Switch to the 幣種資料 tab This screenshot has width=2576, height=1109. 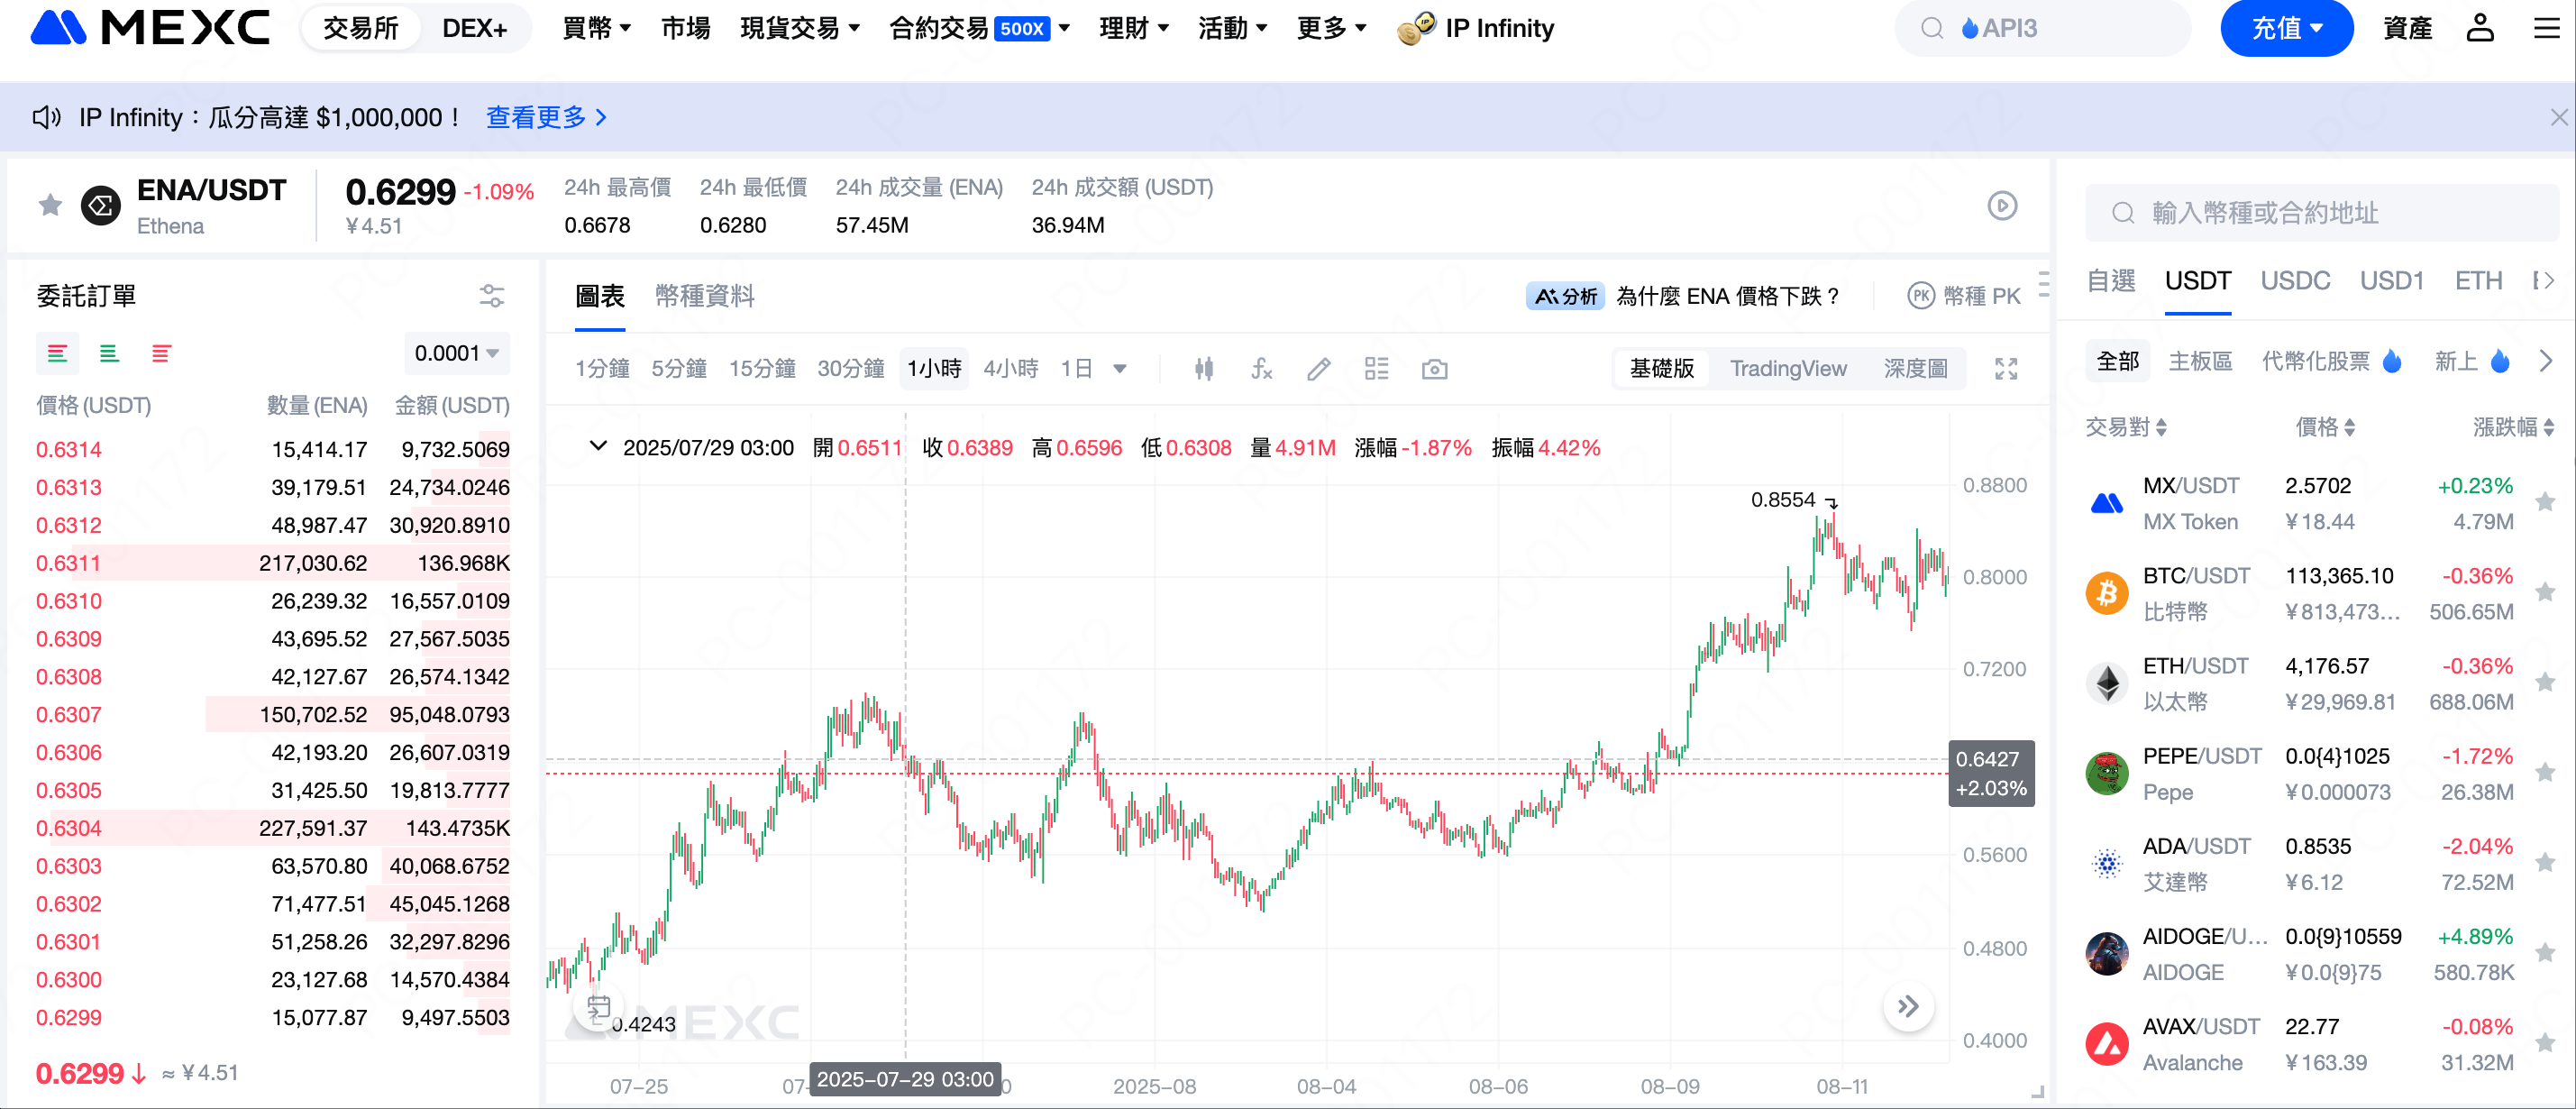point(705,296)
